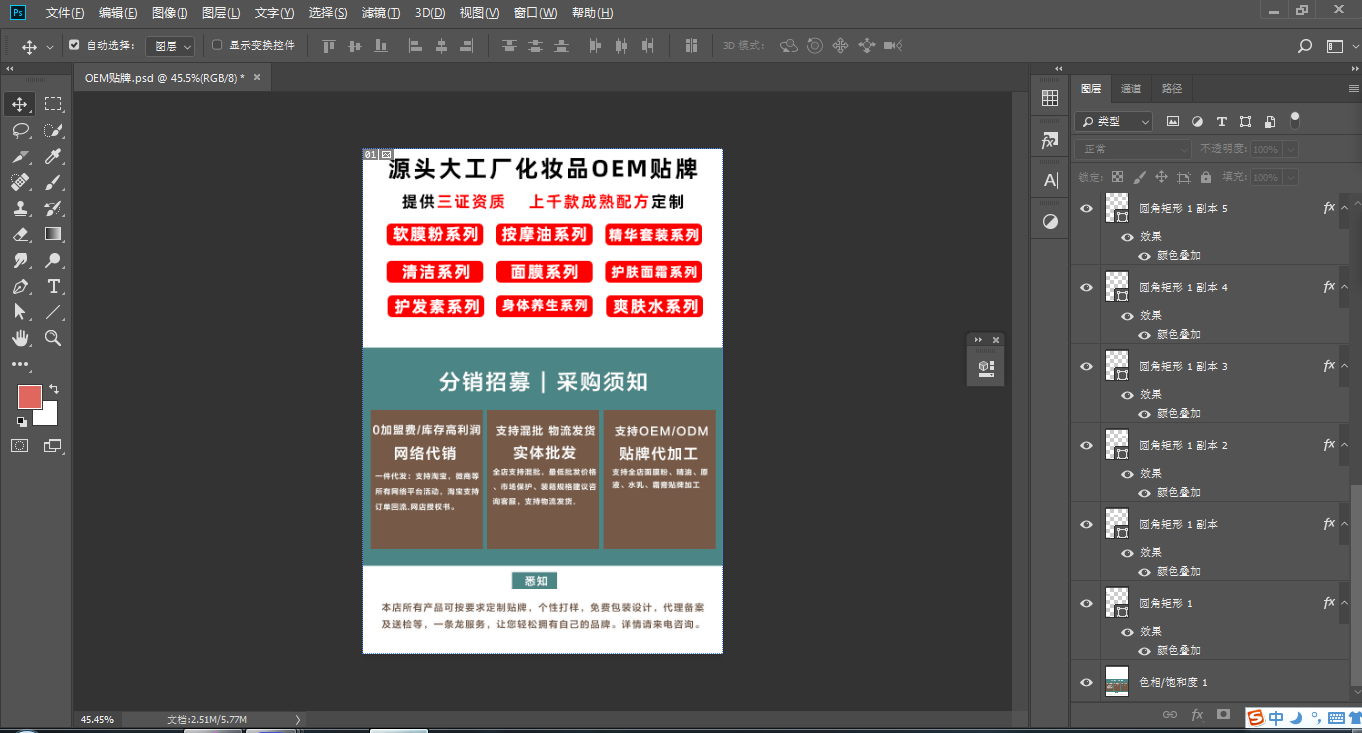
Task: Hide the 圆角矩形 1 副本 3 layer
Action: [1086, 366]
